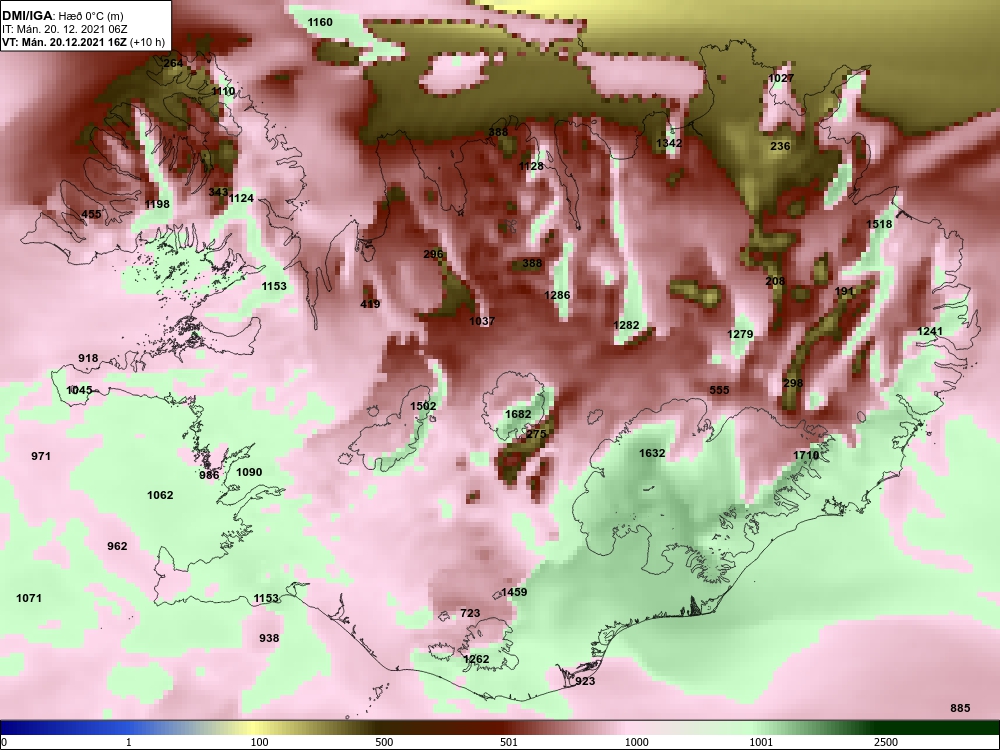Click the map value 923
This screenshot has height=750, width=1000.
coord(585,681)
